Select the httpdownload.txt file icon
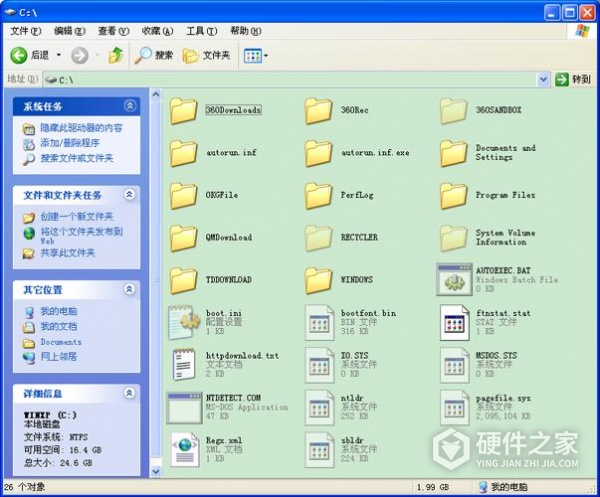 (184, 365)
